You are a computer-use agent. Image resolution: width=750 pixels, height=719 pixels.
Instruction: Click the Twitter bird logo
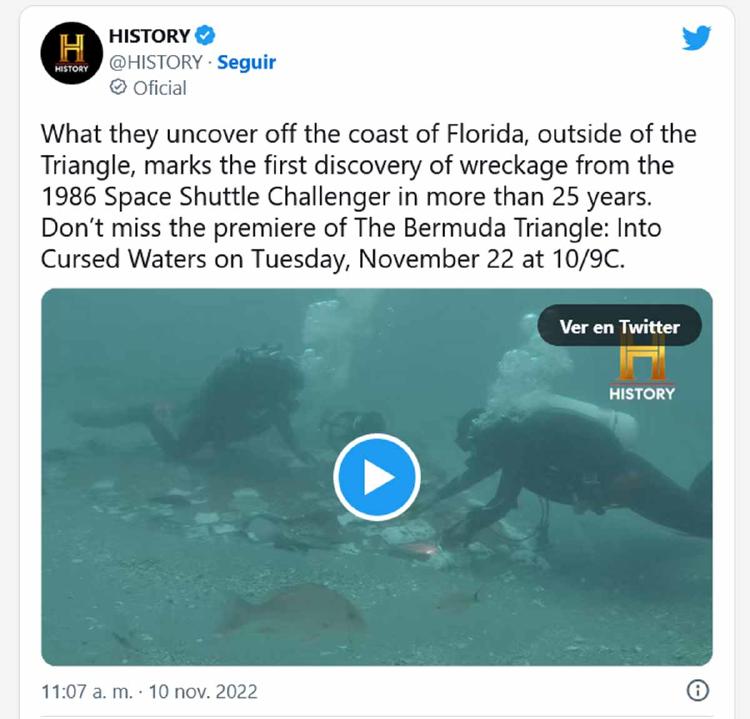(x=696, y=38)
